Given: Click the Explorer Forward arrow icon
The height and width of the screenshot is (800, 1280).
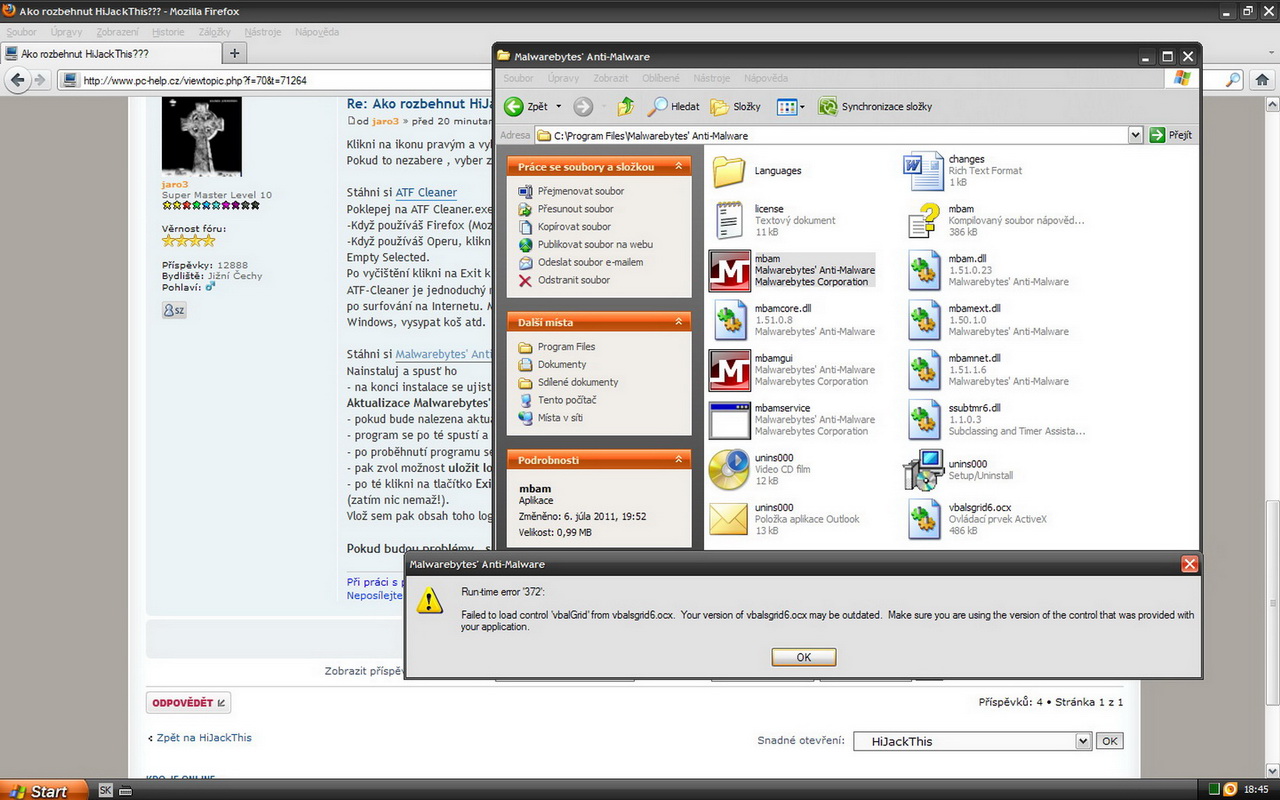Looking at the screenshot, I should tap(583, 106).
